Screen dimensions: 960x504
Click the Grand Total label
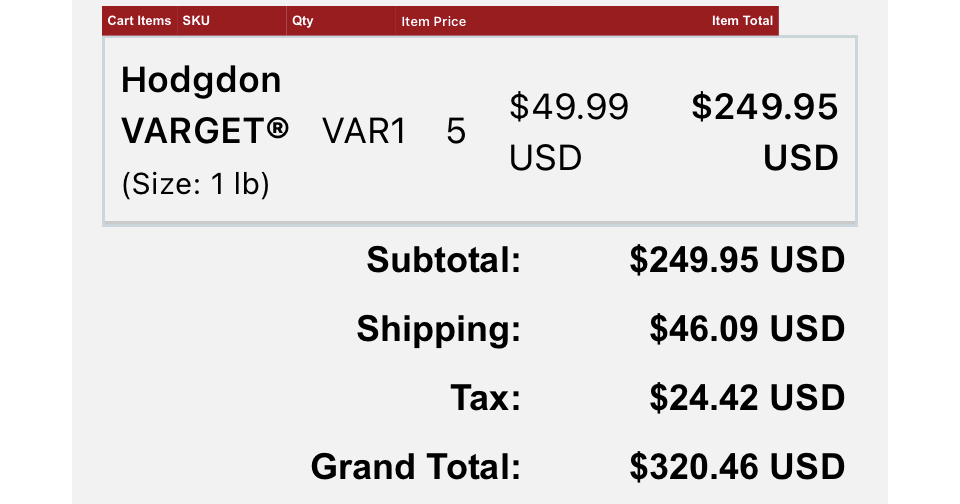[x=416, y=467]
